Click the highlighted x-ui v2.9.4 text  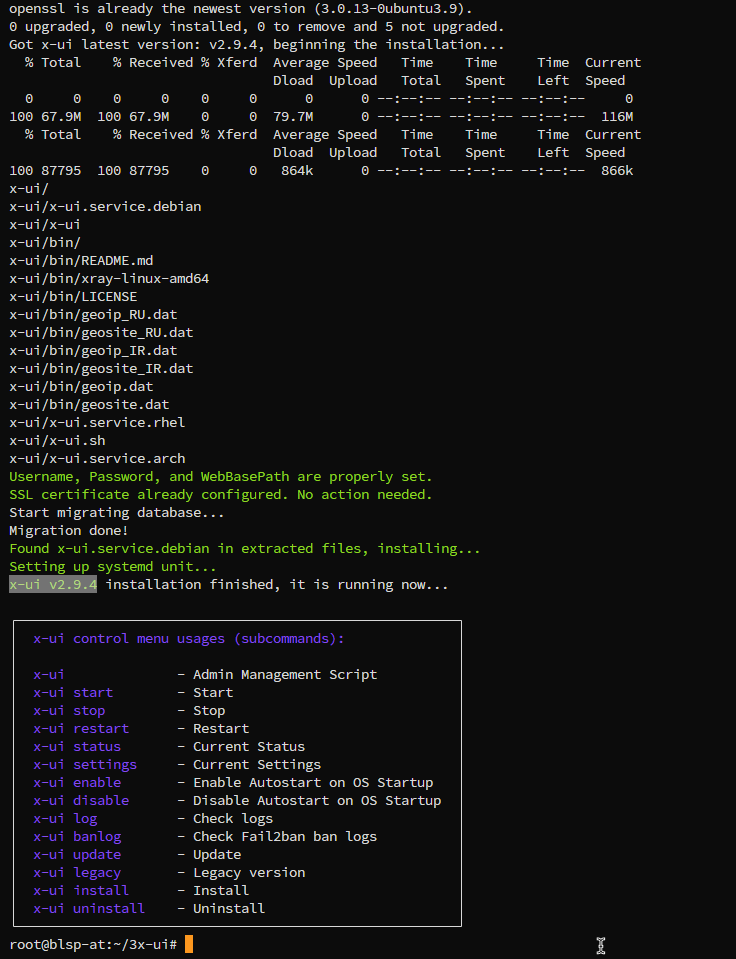click(53, 585)
